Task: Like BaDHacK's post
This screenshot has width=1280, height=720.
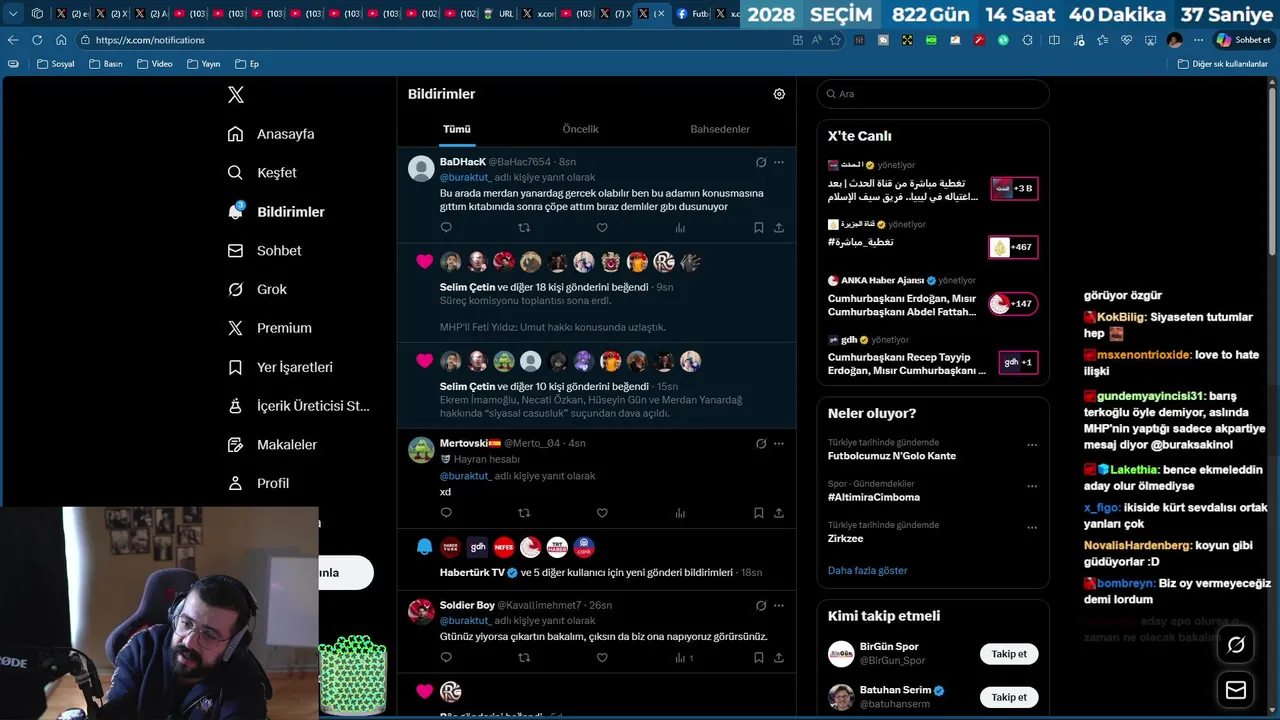Action: click(x=602, y=228)
